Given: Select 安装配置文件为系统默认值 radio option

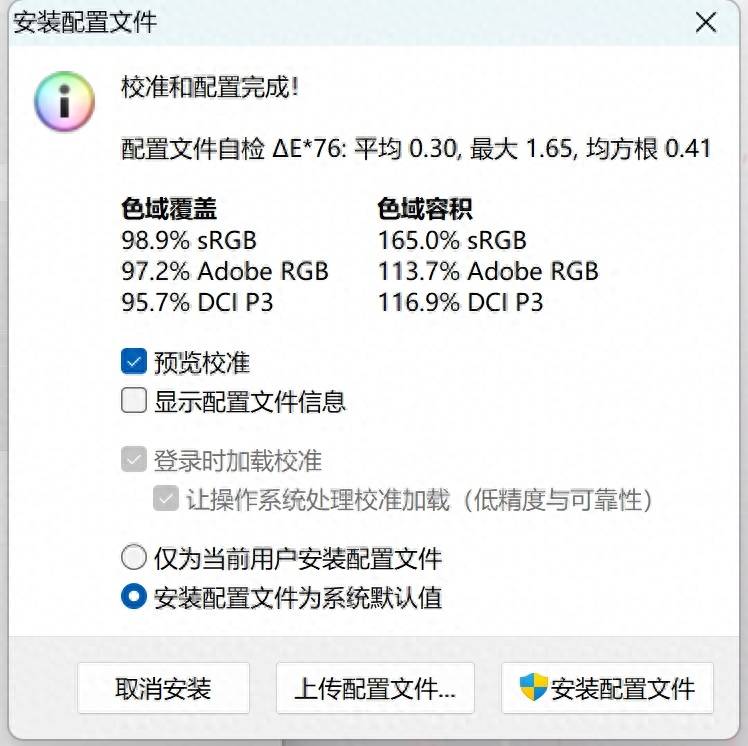Looking at the screenshot, I should click(x=134, y=598).
